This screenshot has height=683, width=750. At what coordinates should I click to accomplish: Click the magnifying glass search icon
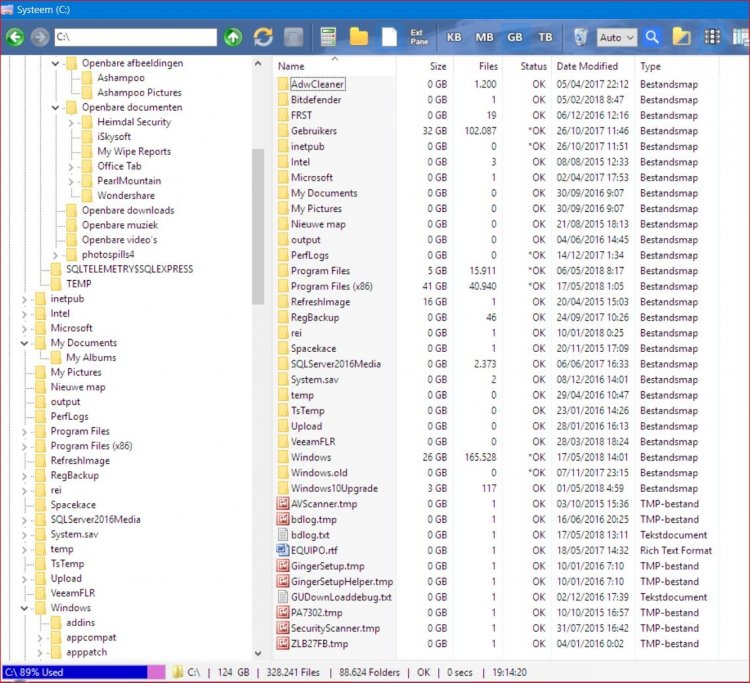pos(651,37)
